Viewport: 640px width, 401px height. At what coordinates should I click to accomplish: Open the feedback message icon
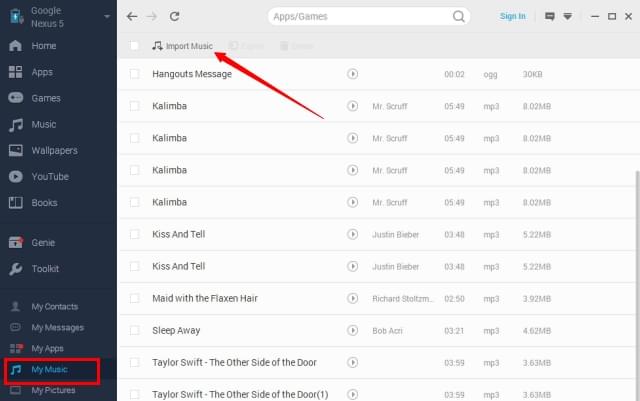pos(550,16)
